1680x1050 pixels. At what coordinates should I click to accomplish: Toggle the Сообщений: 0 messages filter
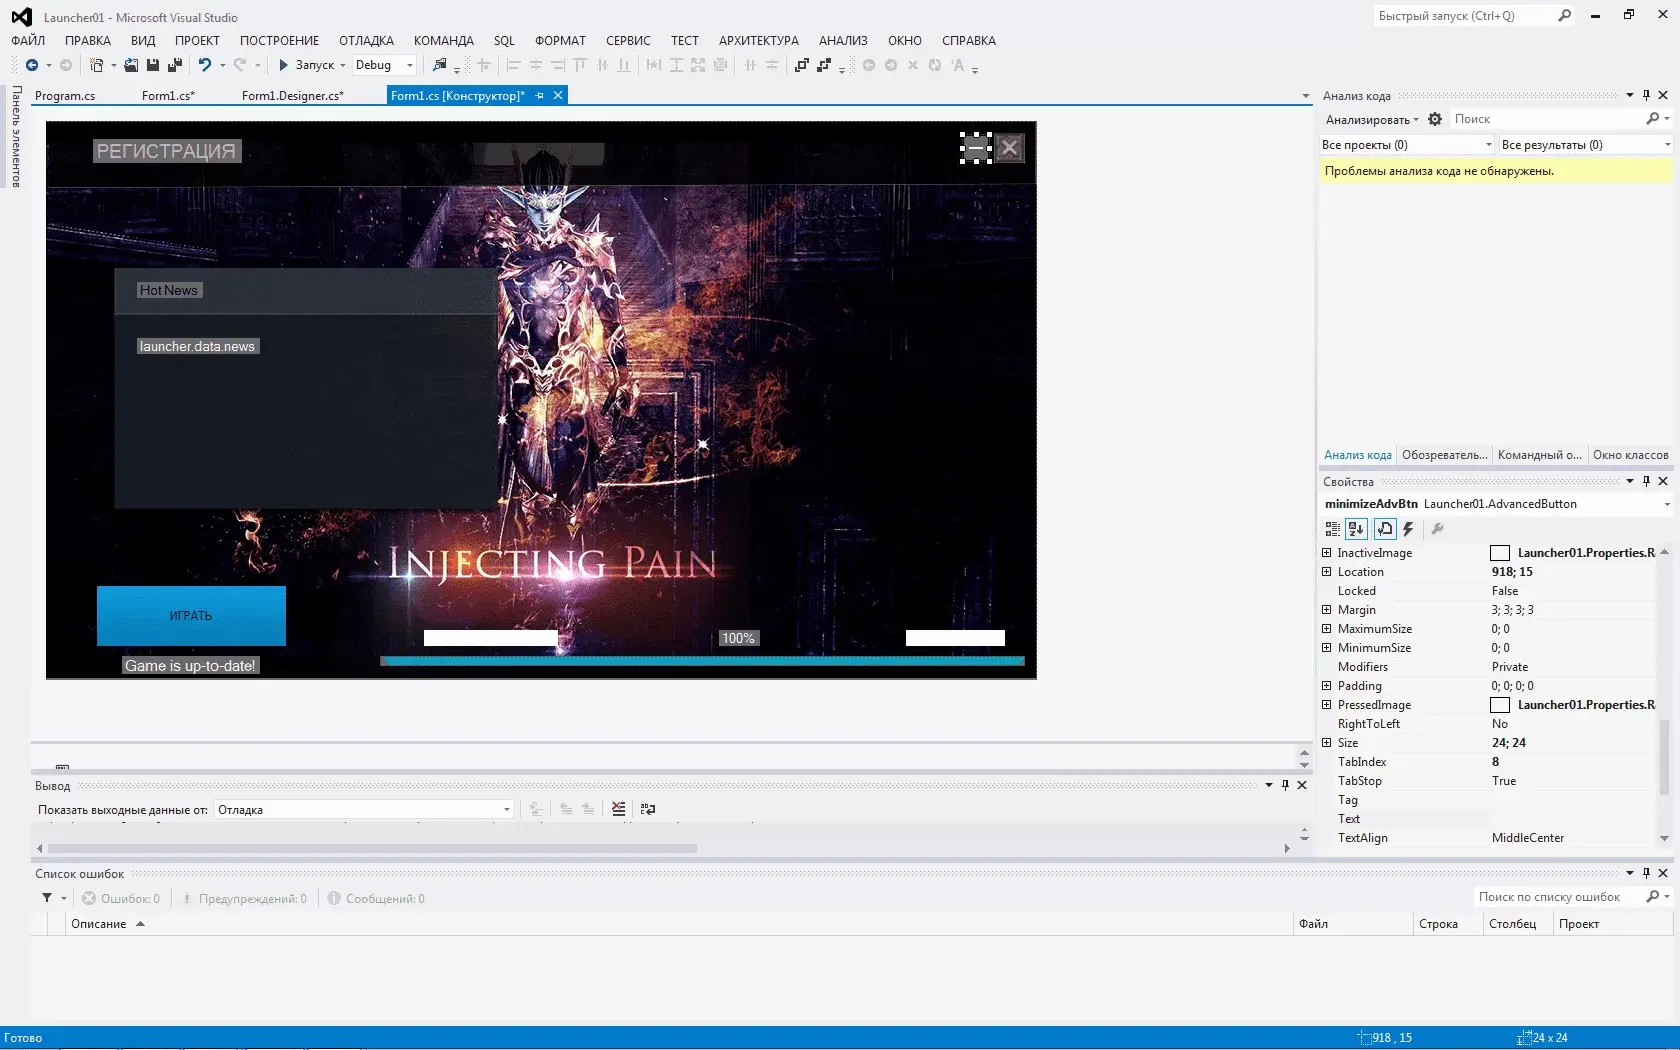point(376,898)
